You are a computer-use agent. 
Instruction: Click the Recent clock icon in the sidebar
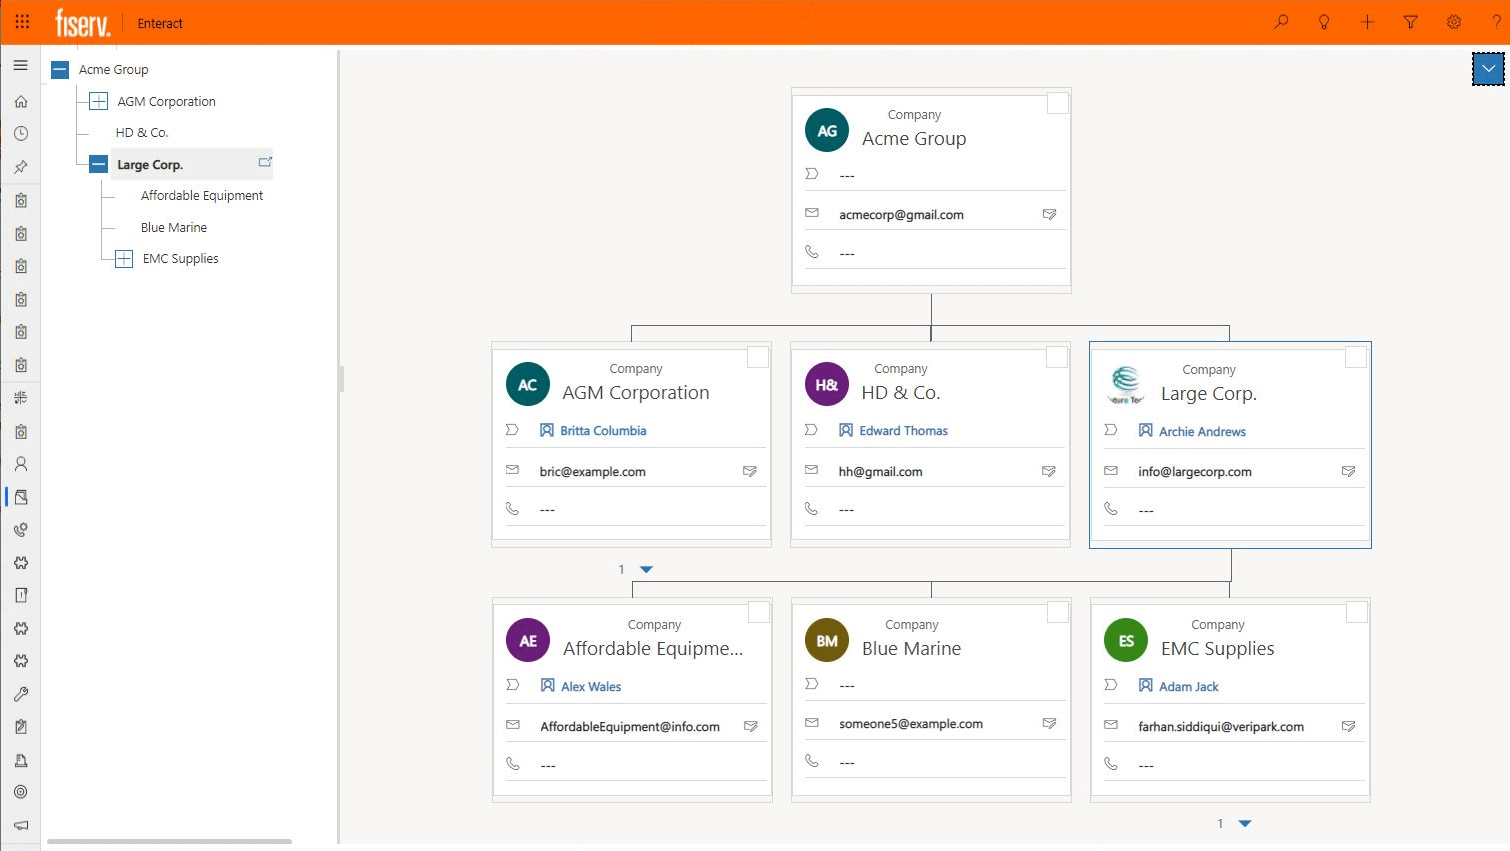point(20,133)
